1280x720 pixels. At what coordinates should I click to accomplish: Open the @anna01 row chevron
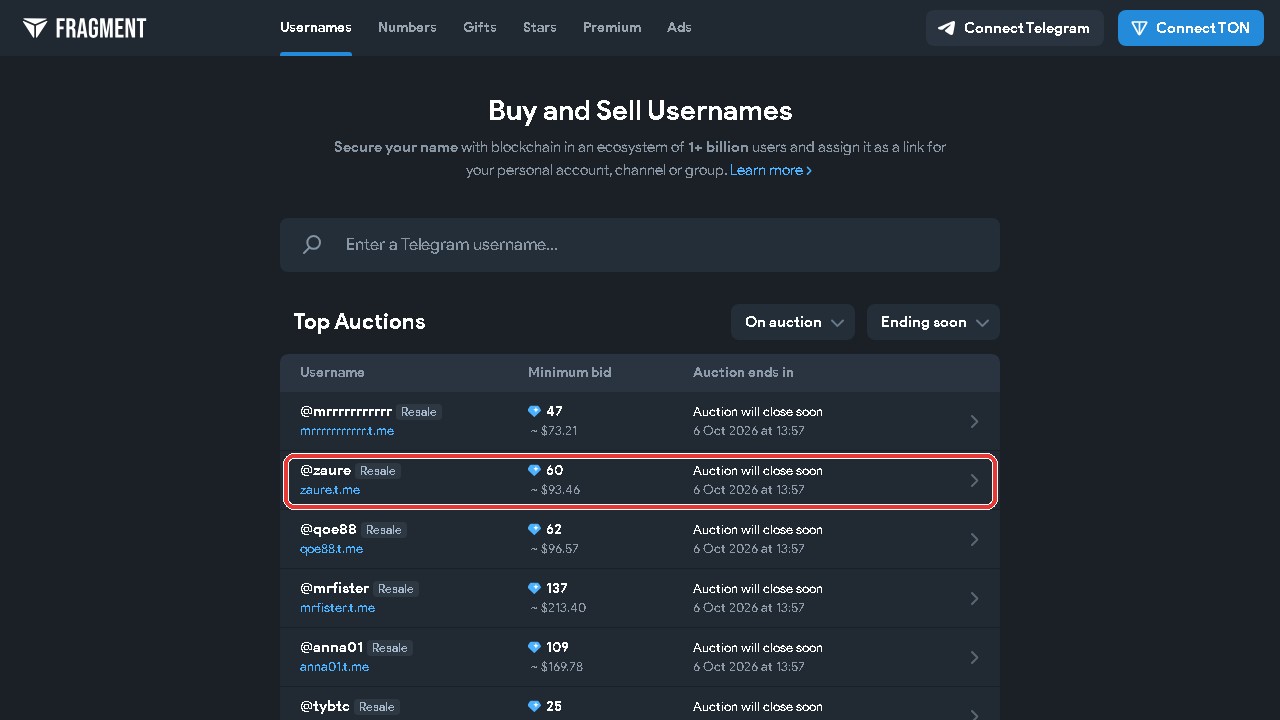[x=974, y=658]
